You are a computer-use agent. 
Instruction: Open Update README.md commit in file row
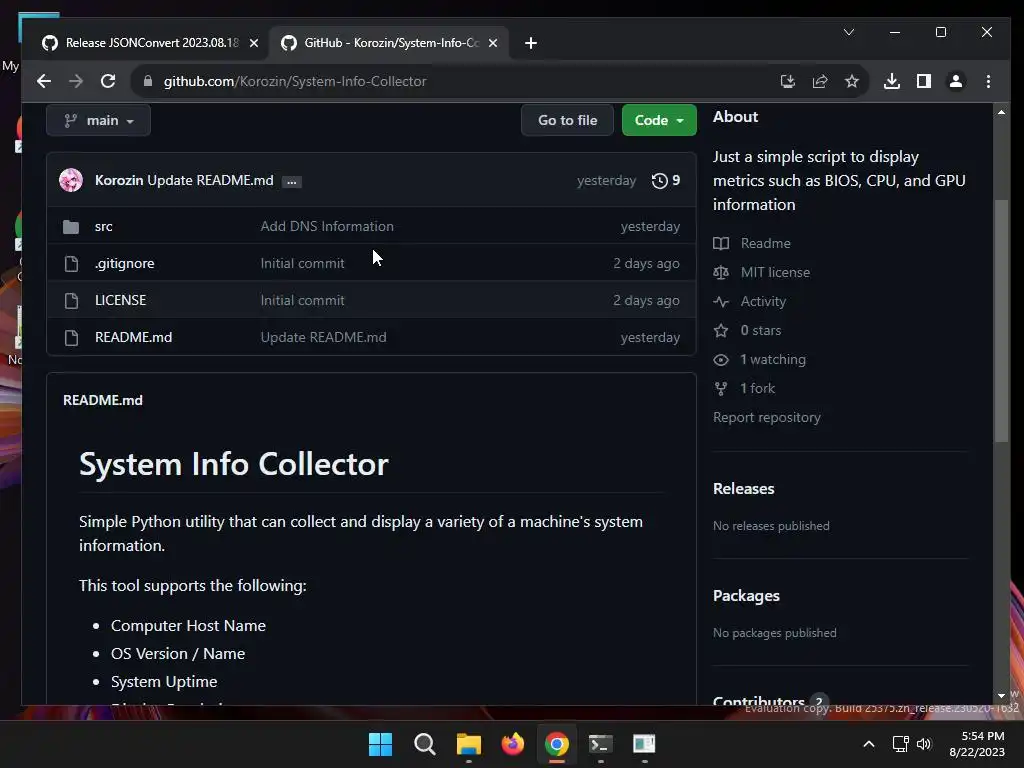(x=324, y=337)
